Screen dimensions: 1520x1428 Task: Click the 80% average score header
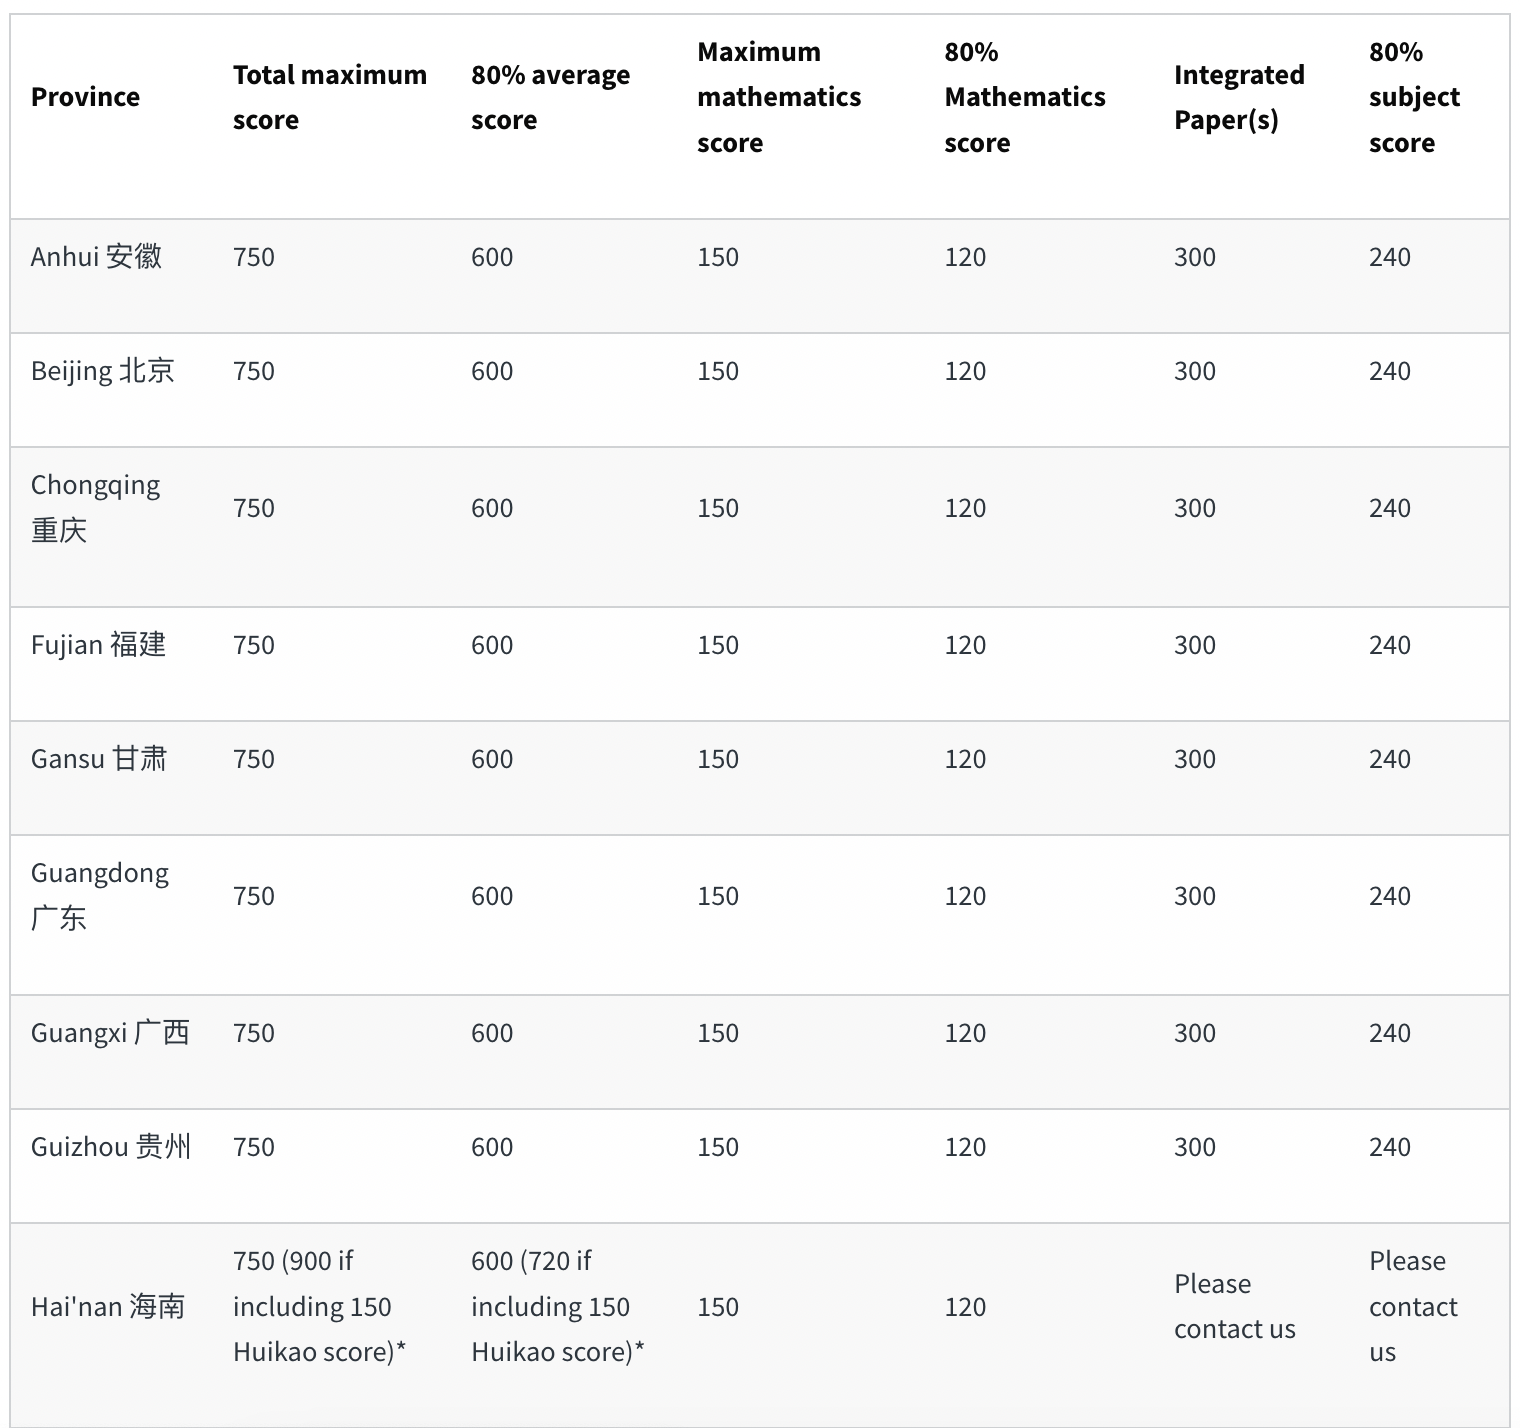click(550, 97)
